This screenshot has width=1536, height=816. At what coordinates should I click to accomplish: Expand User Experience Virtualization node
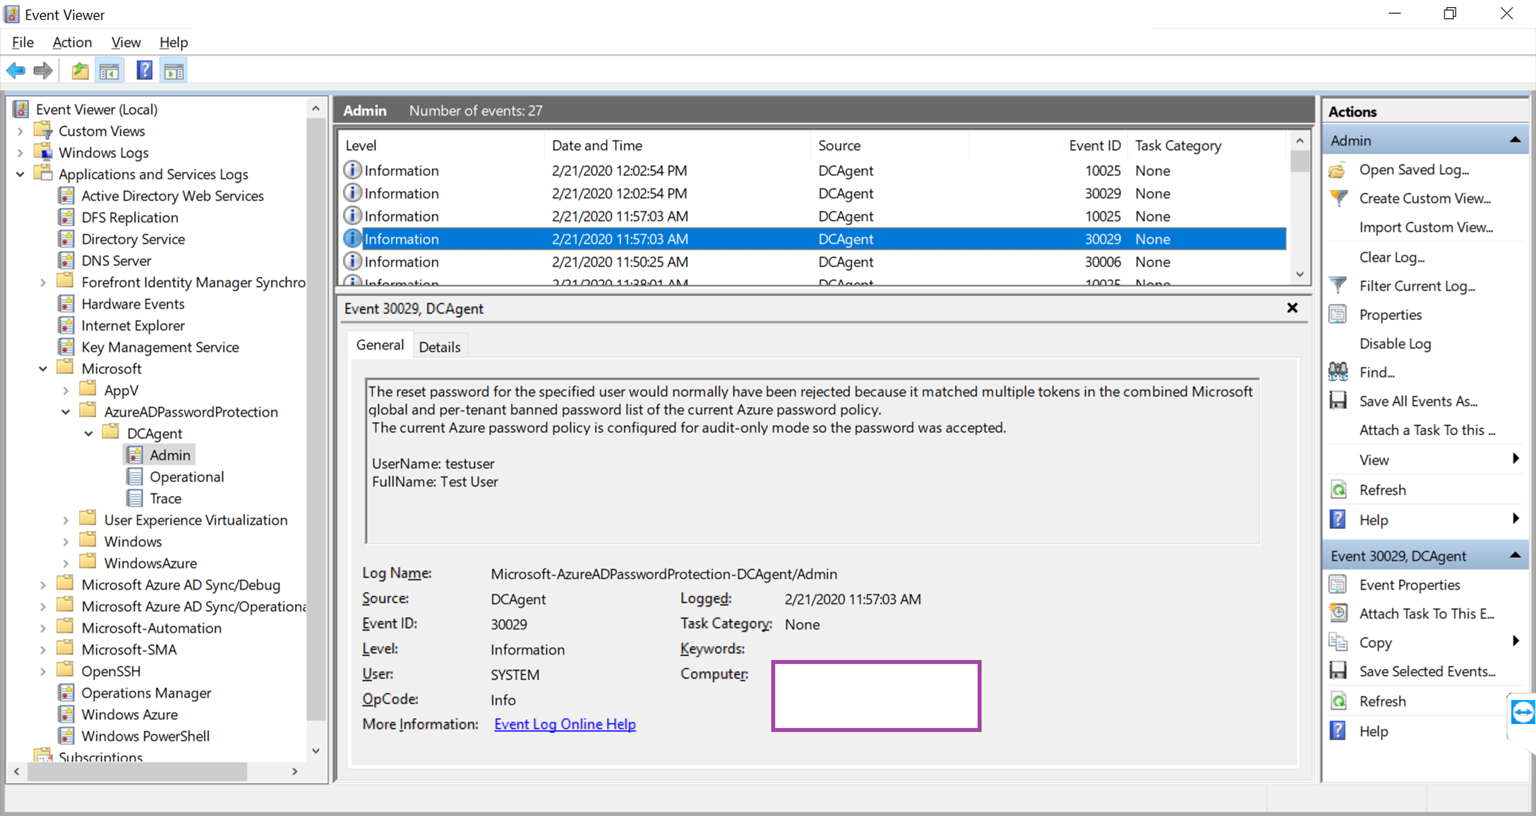coord(66,520)
